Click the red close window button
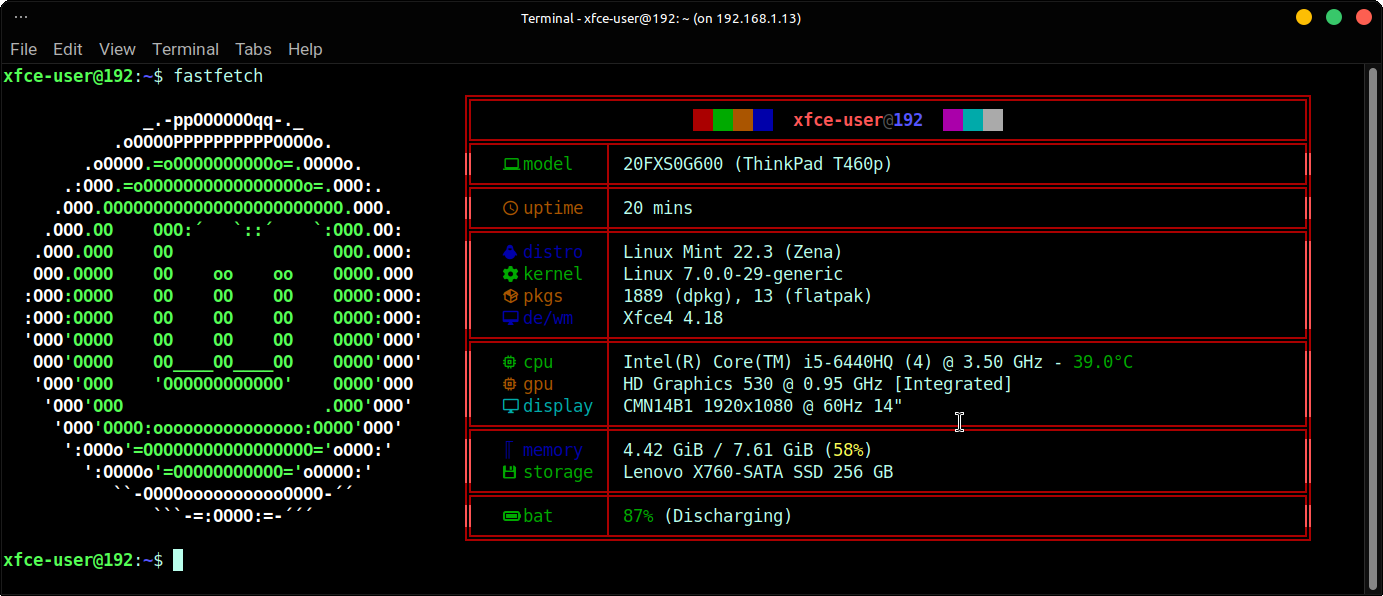Image resolution: width=1383 pixels, height=596 pixels. pos(1364,17)
